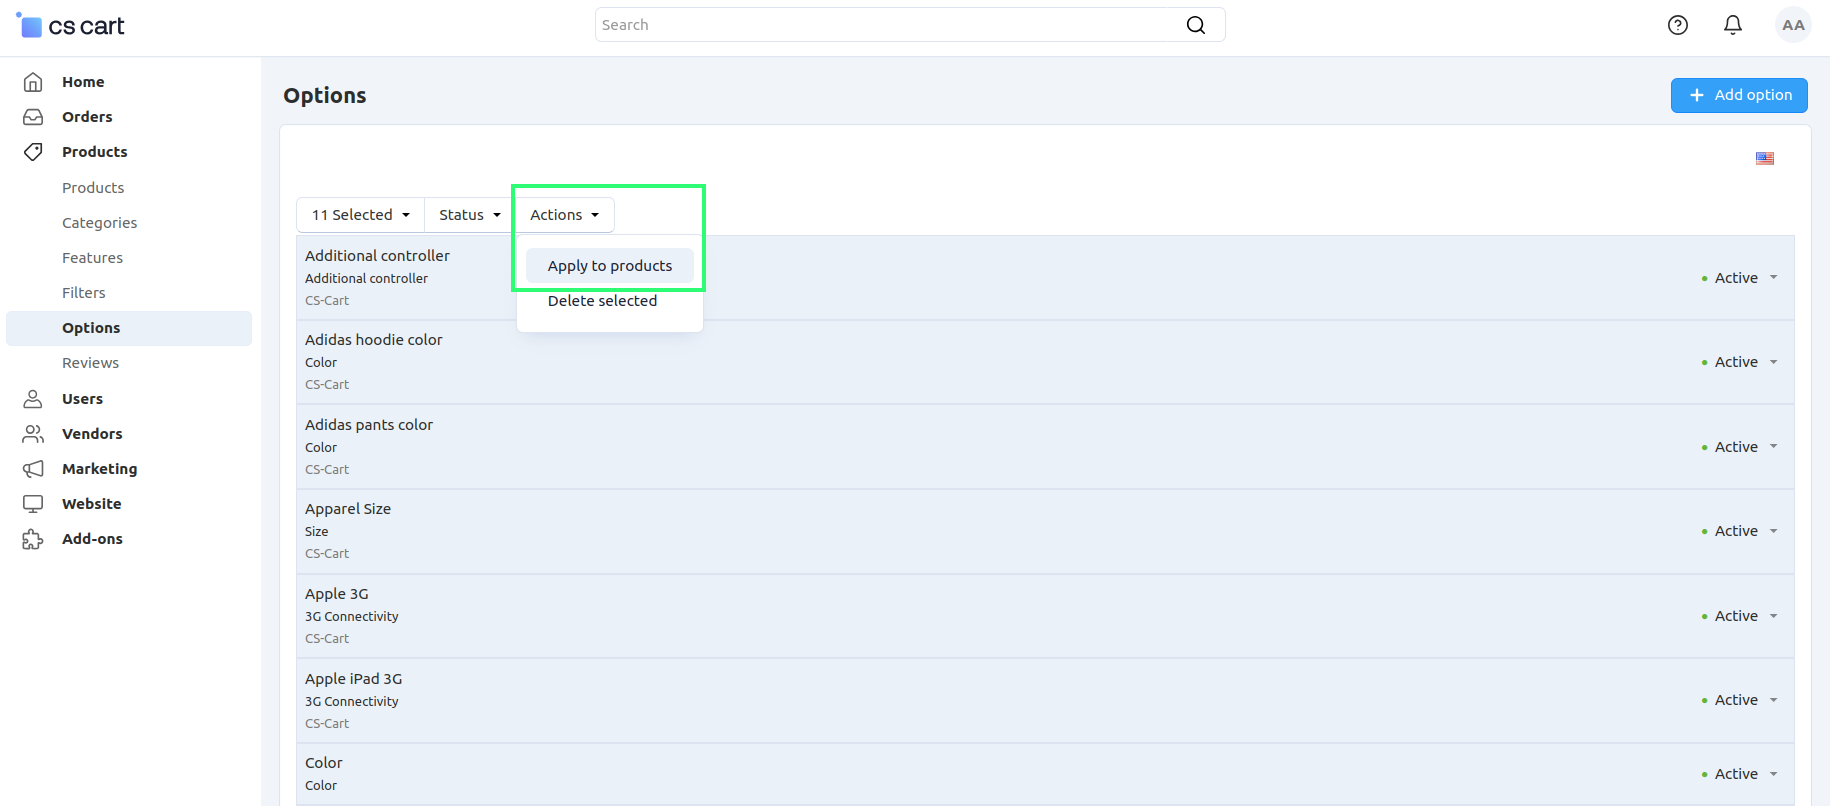
Task: Open the Orders section in the sidebar
Action: tap(87, 117)
